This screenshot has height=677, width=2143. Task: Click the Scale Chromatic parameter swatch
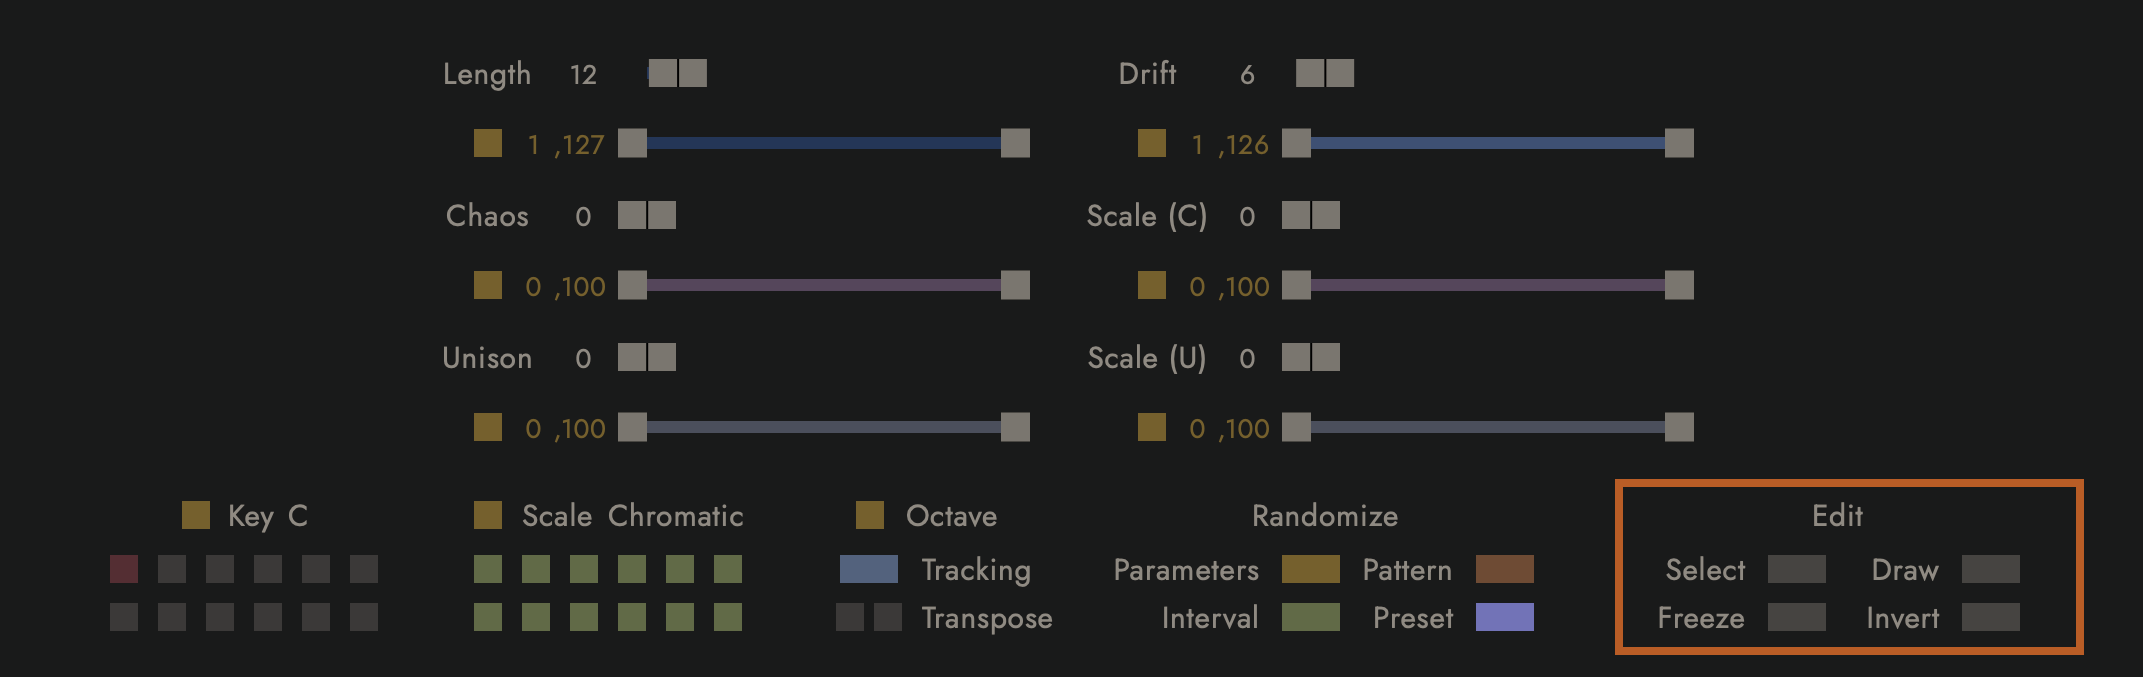[489, 515]
